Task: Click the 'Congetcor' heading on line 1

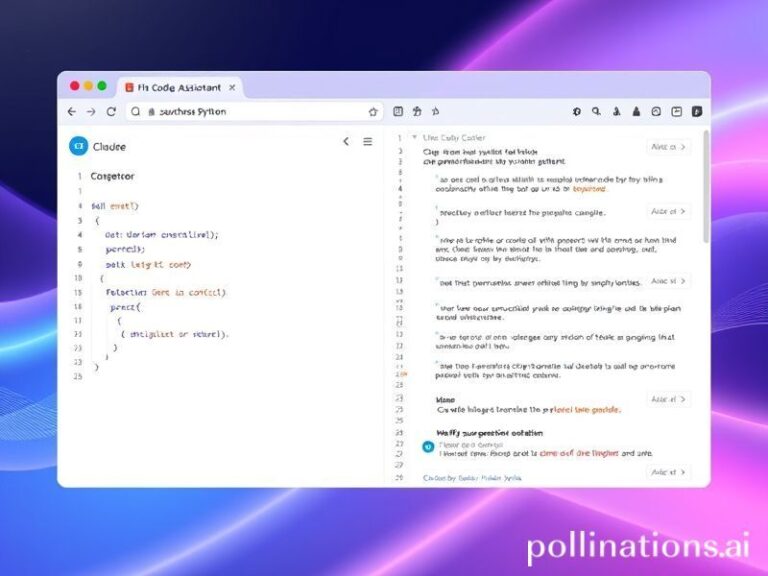Action: click(x=112, y=176)
